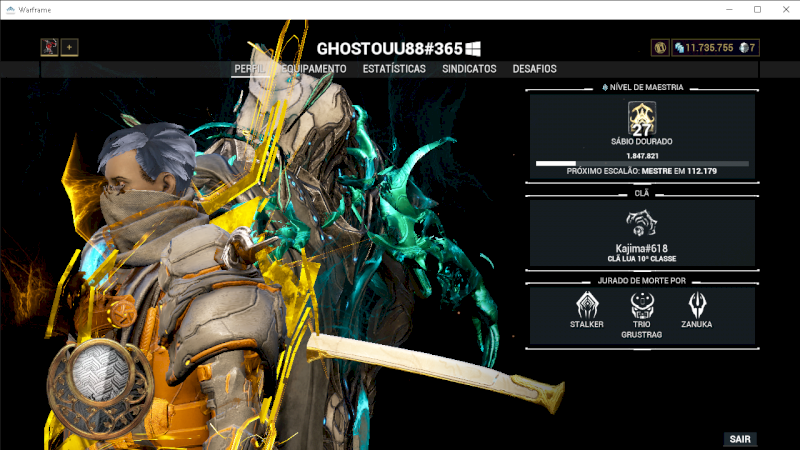View the DESAFIOS tab
The image size is (800, 450).
[534, 69]
